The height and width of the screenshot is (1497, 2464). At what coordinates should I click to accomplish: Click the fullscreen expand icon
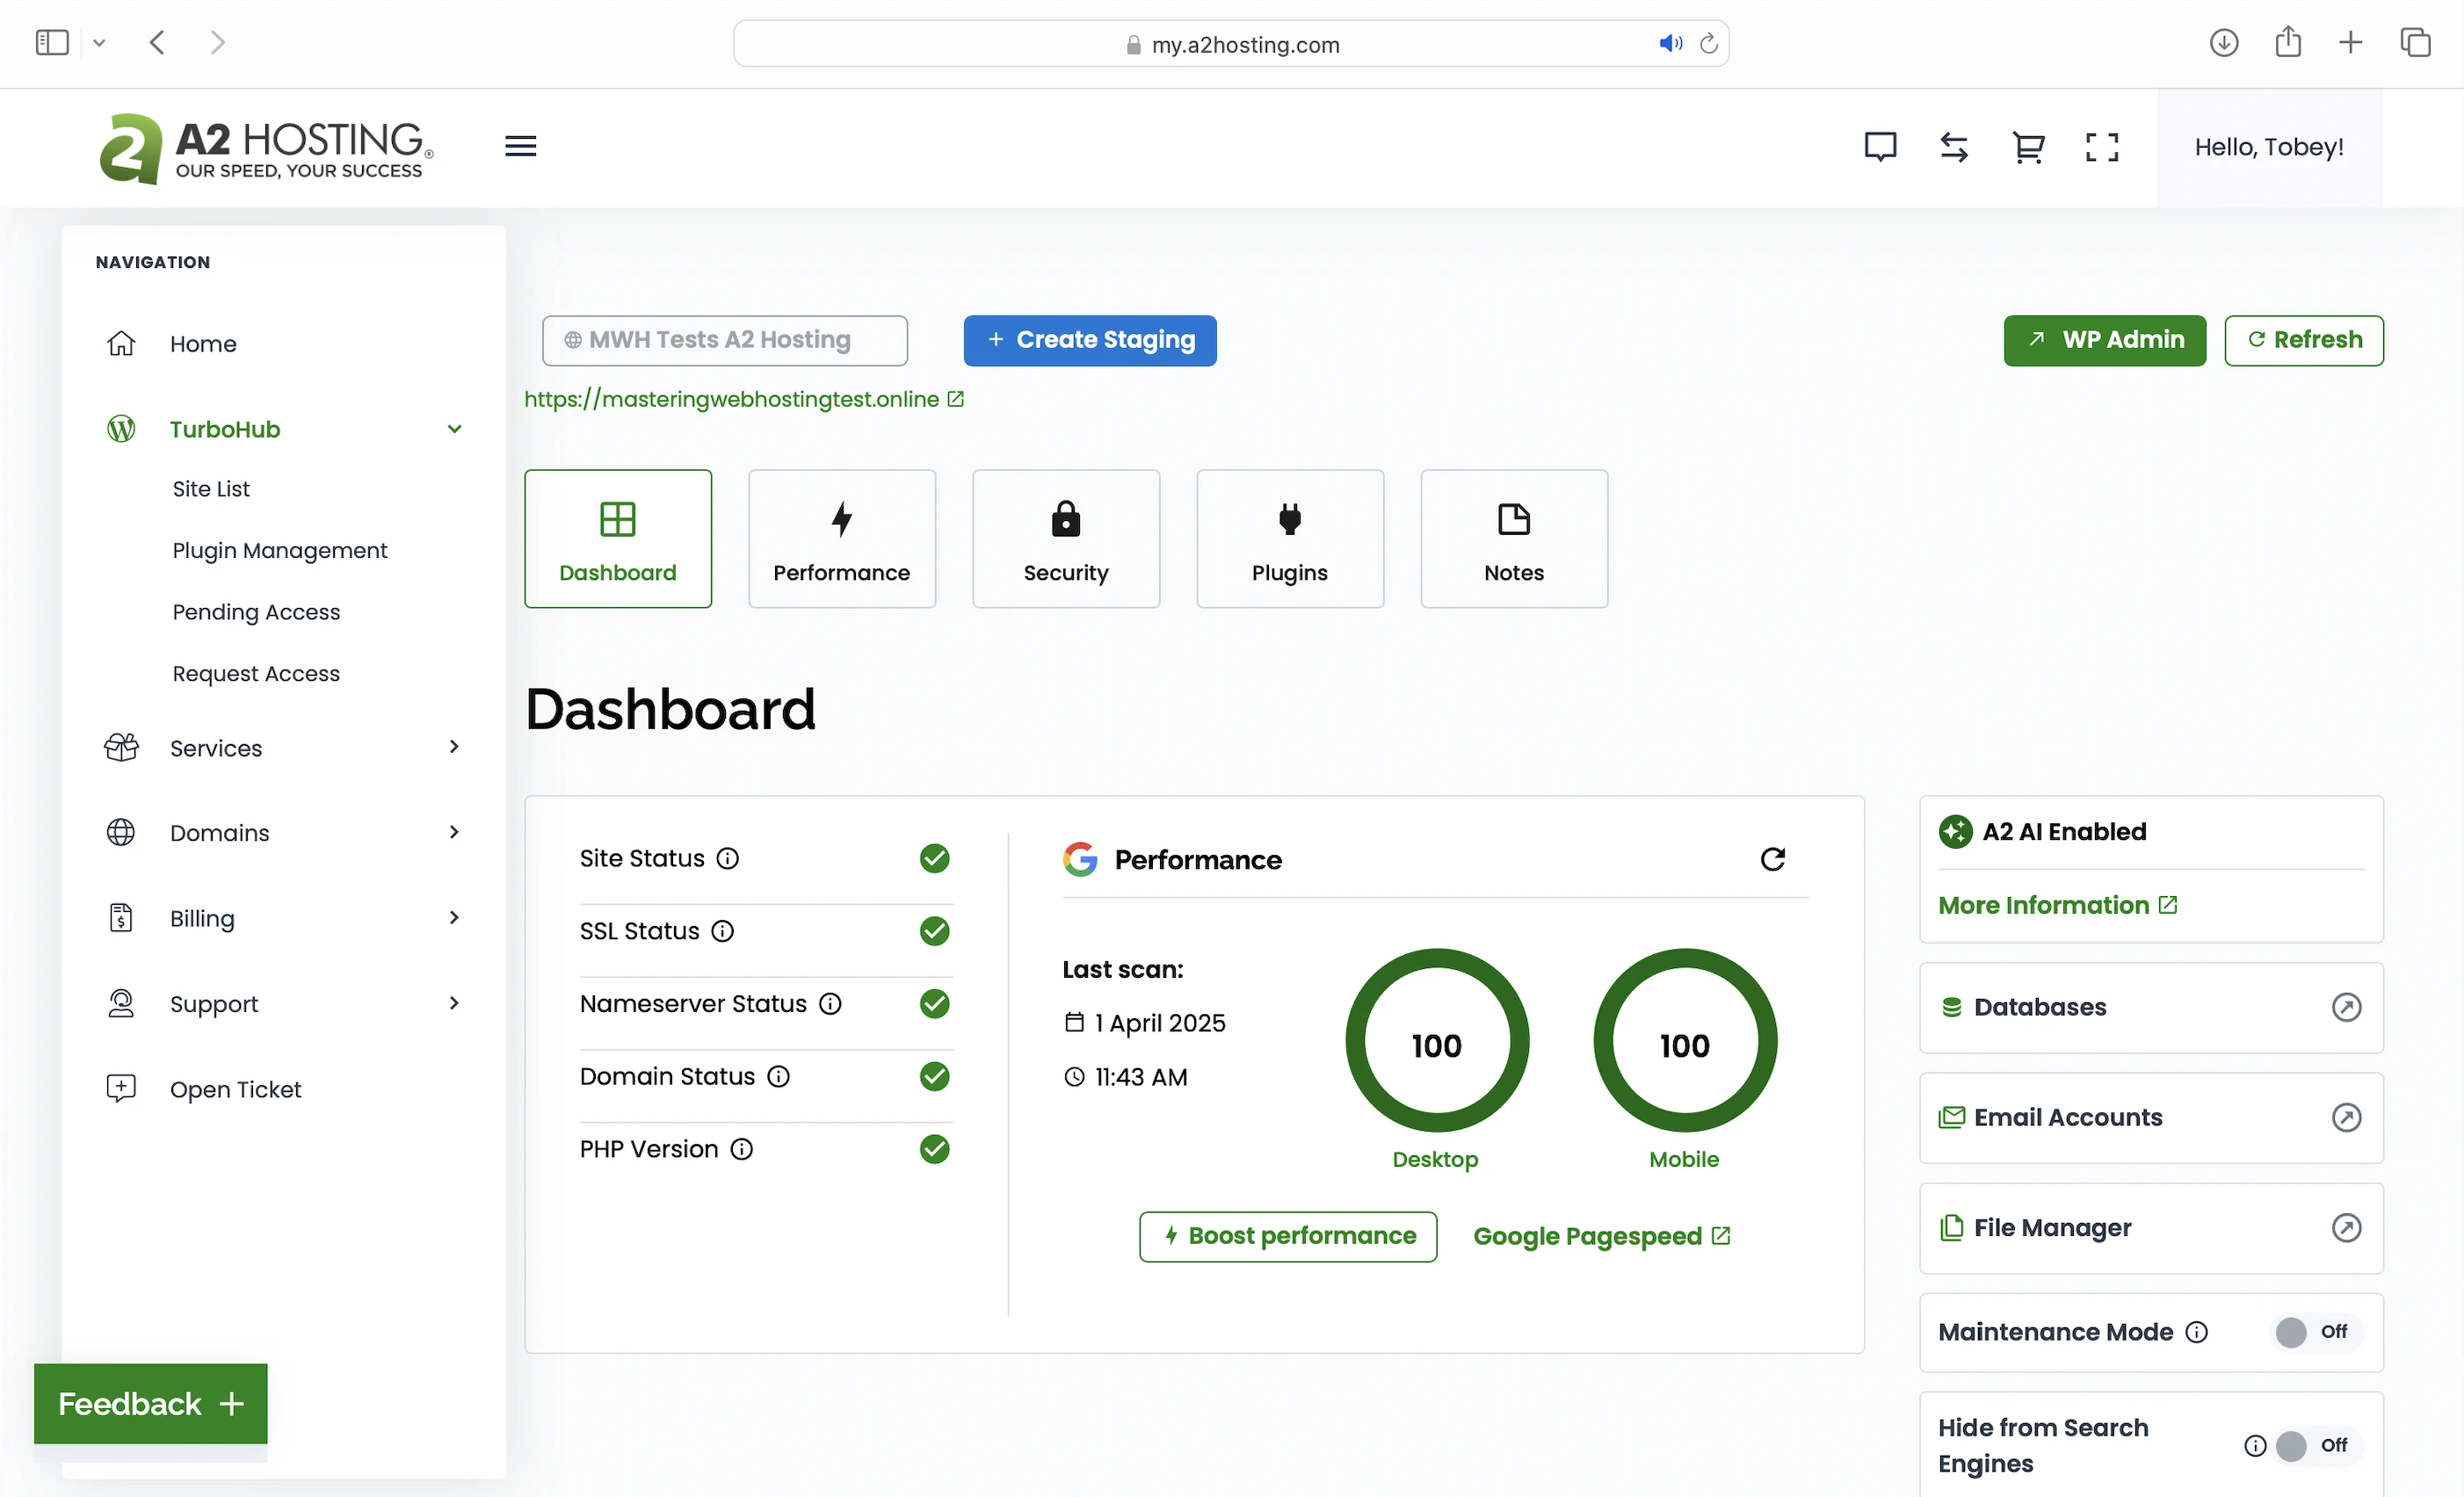click(x=2101, y=147)
